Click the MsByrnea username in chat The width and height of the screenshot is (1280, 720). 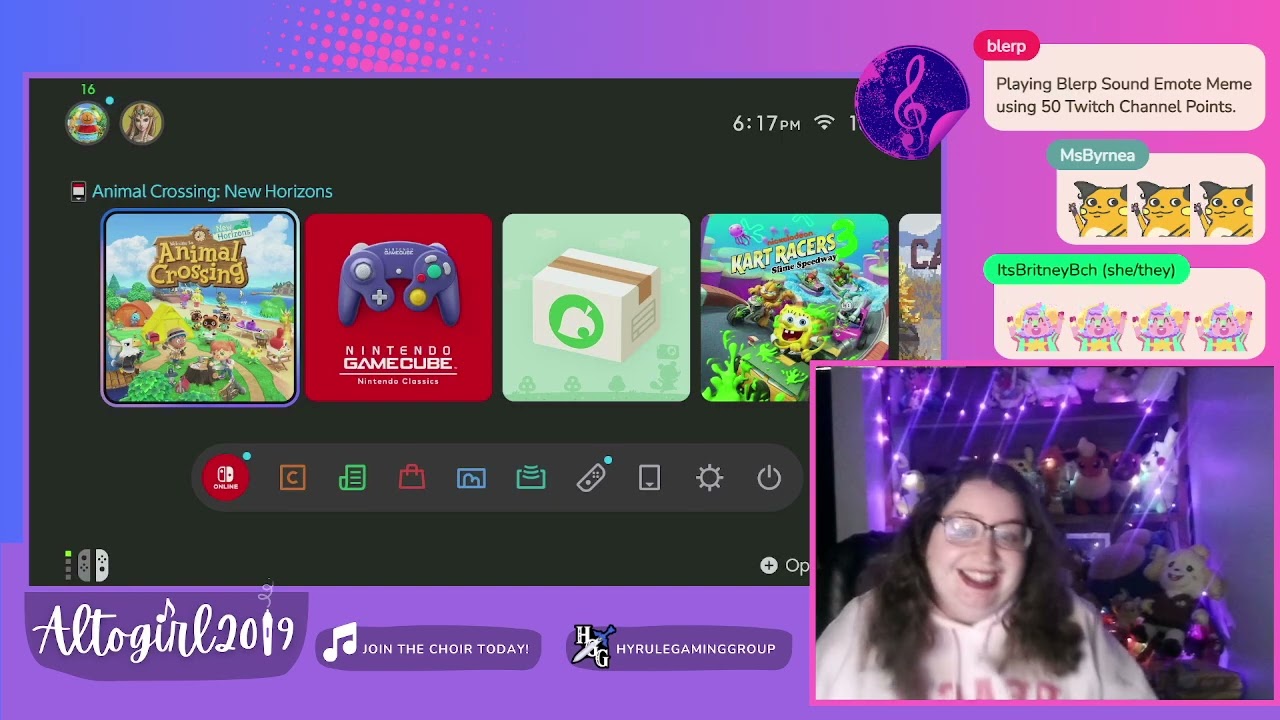click(x=1097, y=155)
